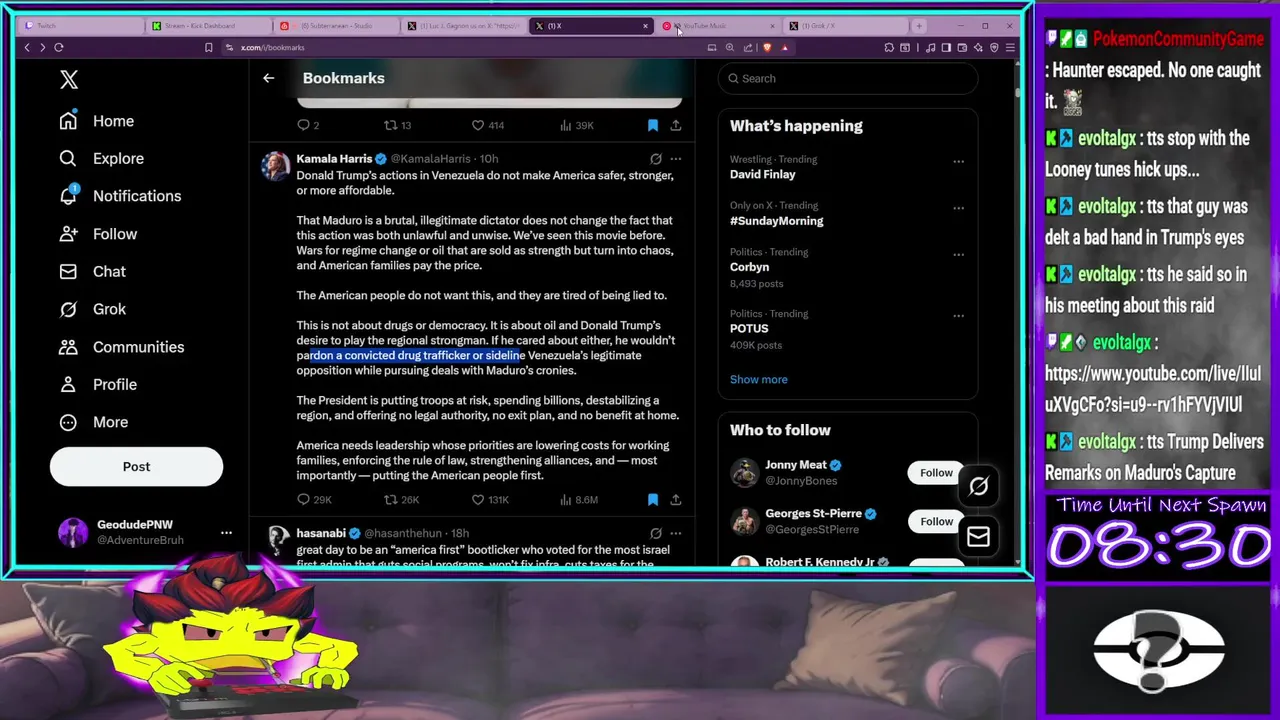Screen dimensions: 1280x720
Task: Repost the post with 13 reposts
Action: click(398, 125)
